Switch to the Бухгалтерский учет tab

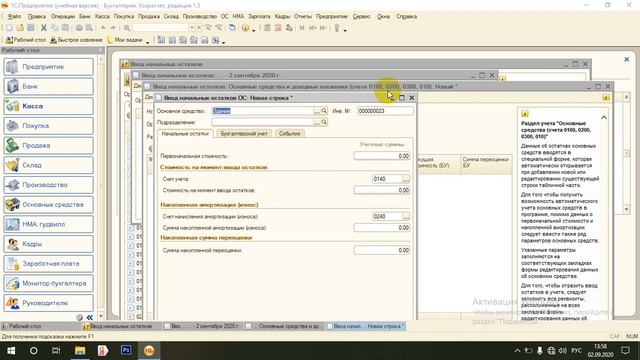tap(244, 133)
